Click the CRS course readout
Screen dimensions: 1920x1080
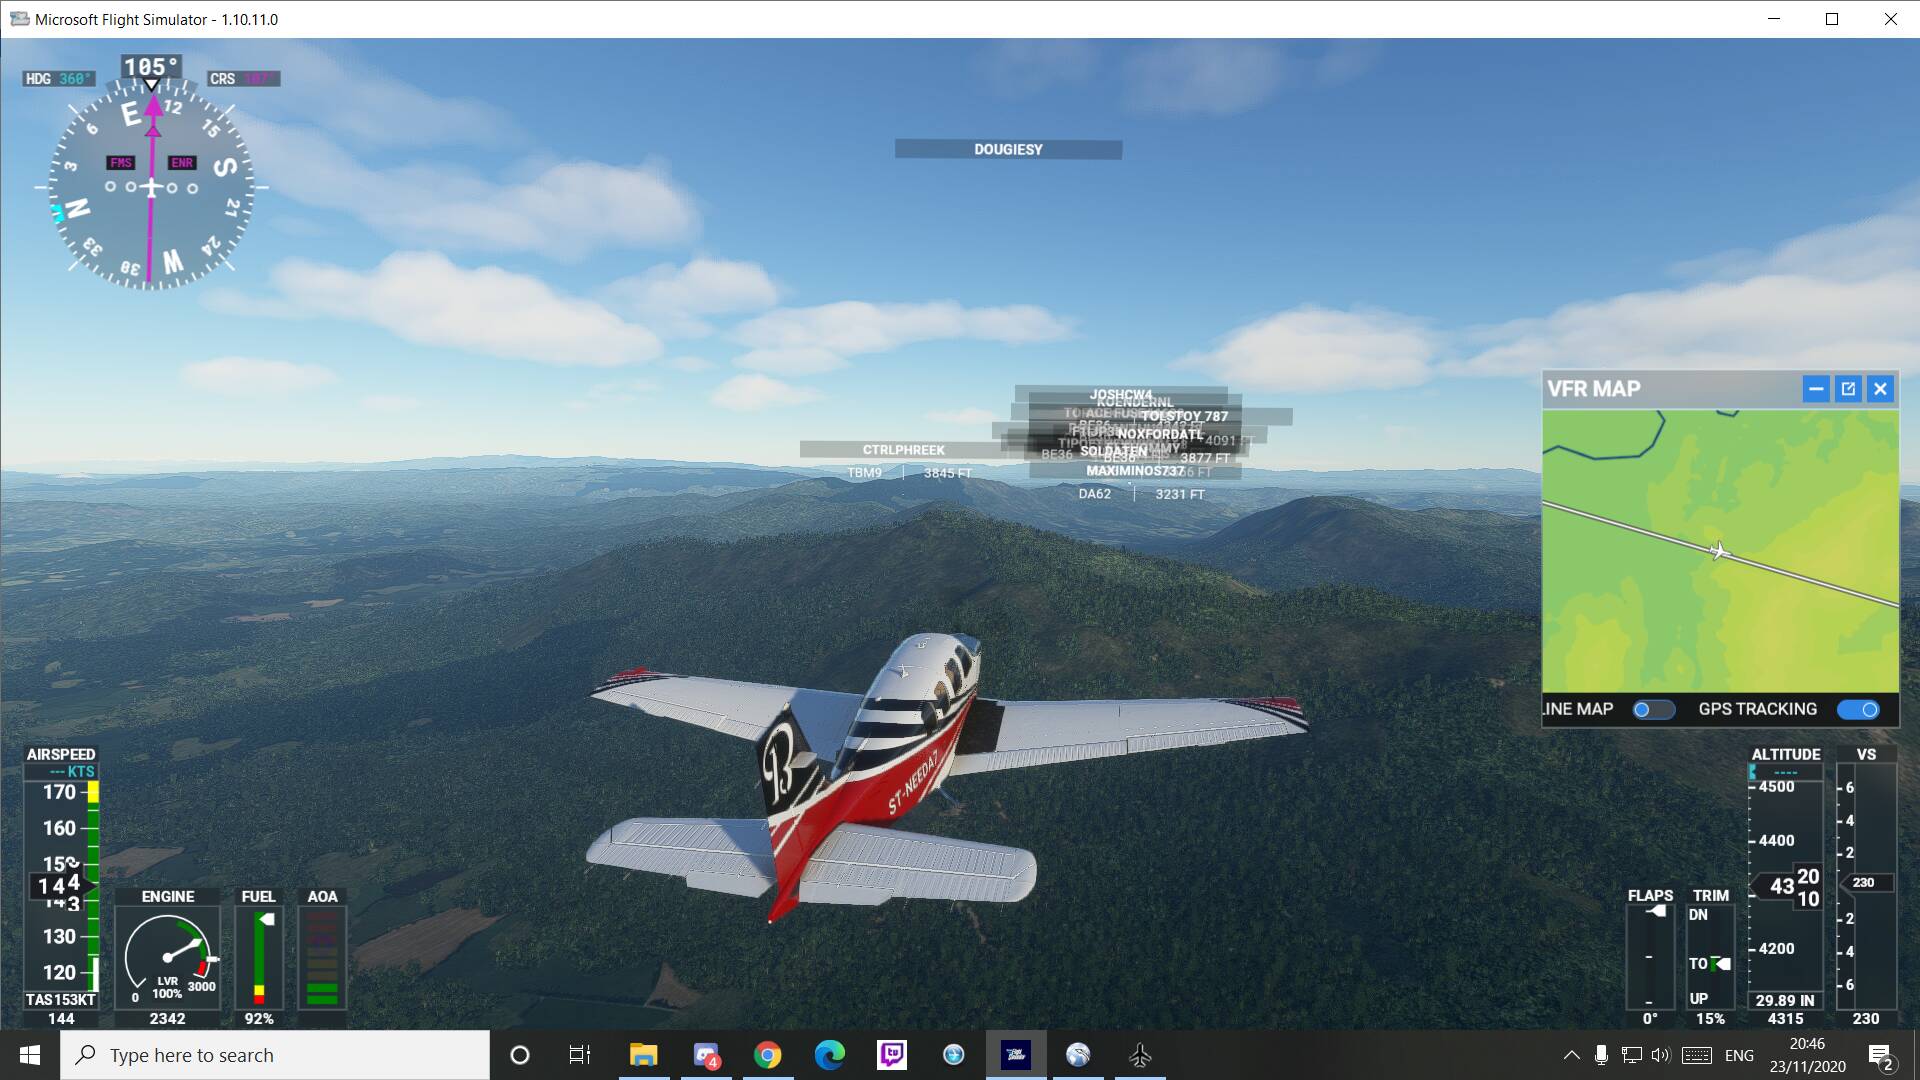[x=243, y=79]
